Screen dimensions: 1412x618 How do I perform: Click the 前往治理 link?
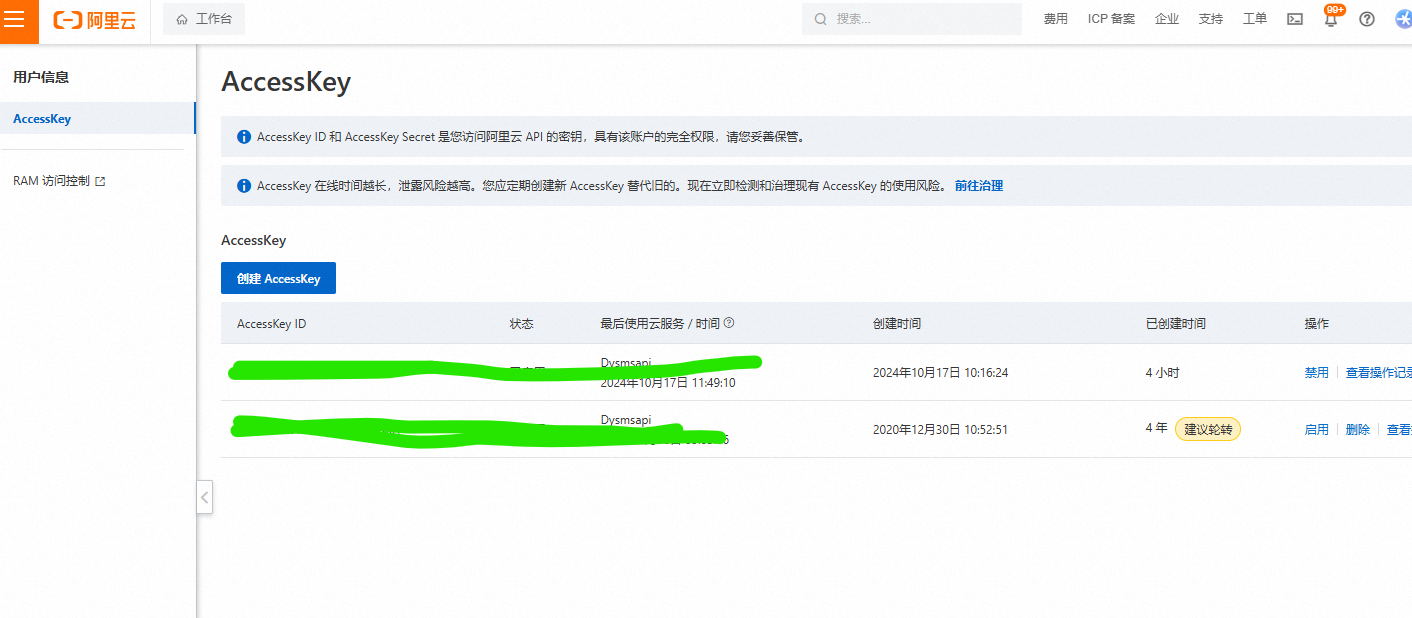click(979, 185)
